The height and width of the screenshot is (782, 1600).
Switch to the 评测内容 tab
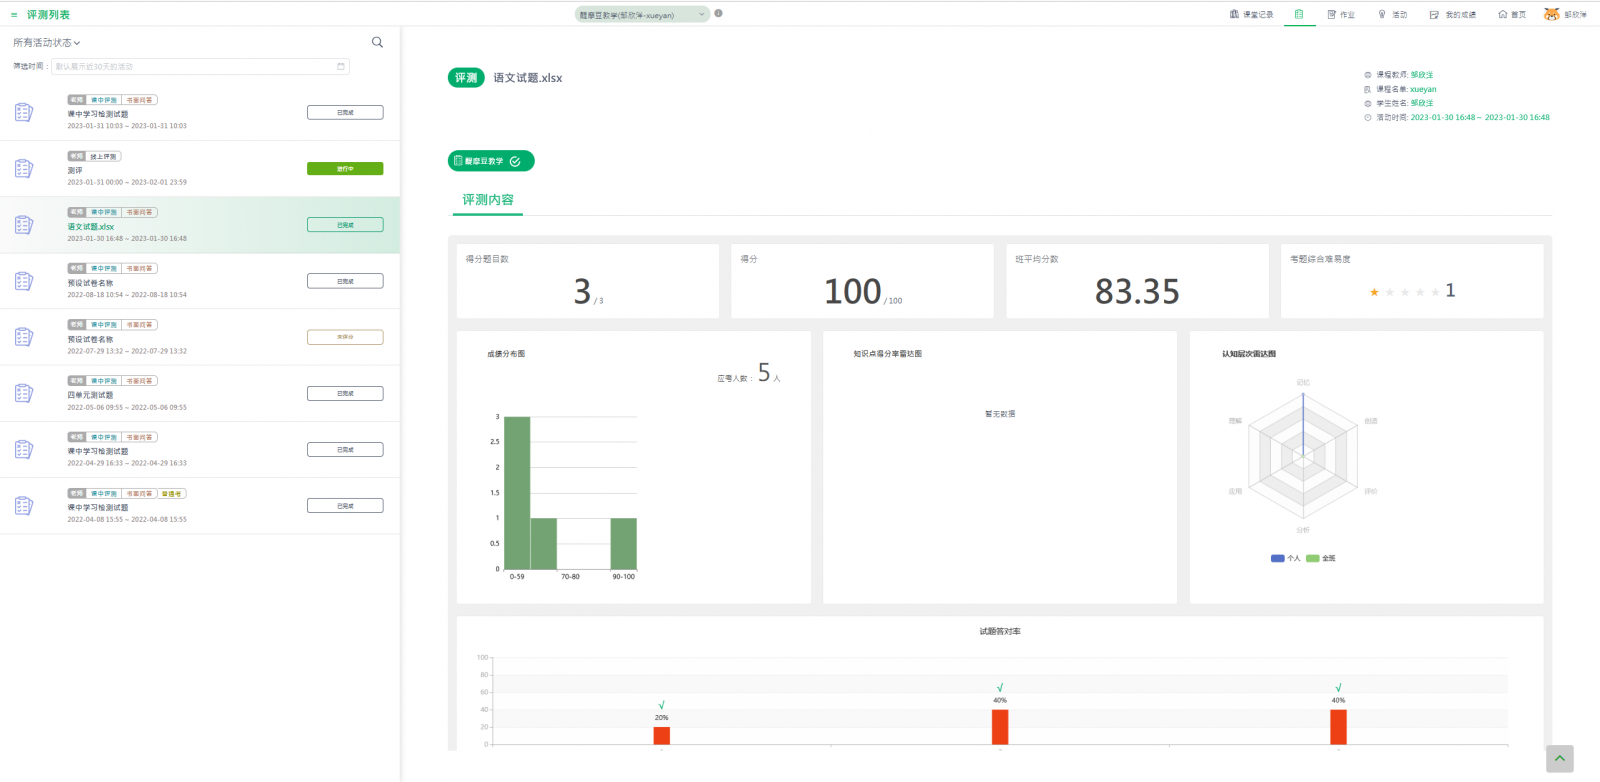pos(487,200)
